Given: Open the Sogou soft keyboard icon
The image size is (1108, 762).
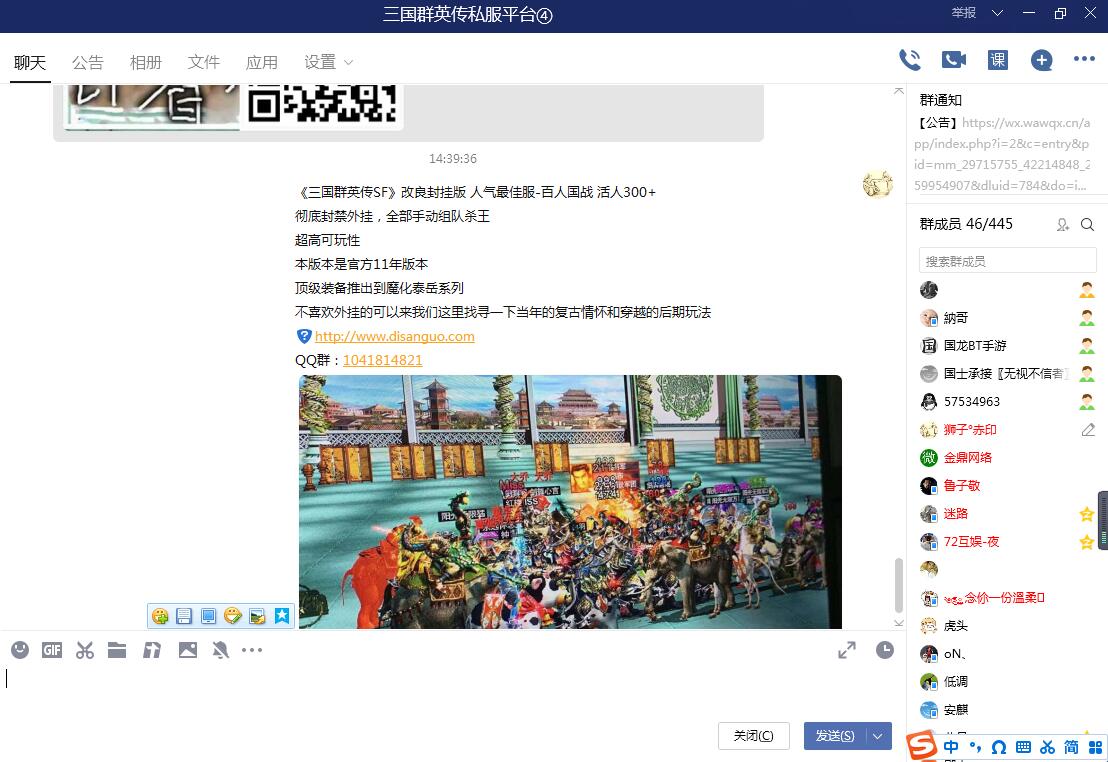Looking at the screenshot, I should (1023, 747).
